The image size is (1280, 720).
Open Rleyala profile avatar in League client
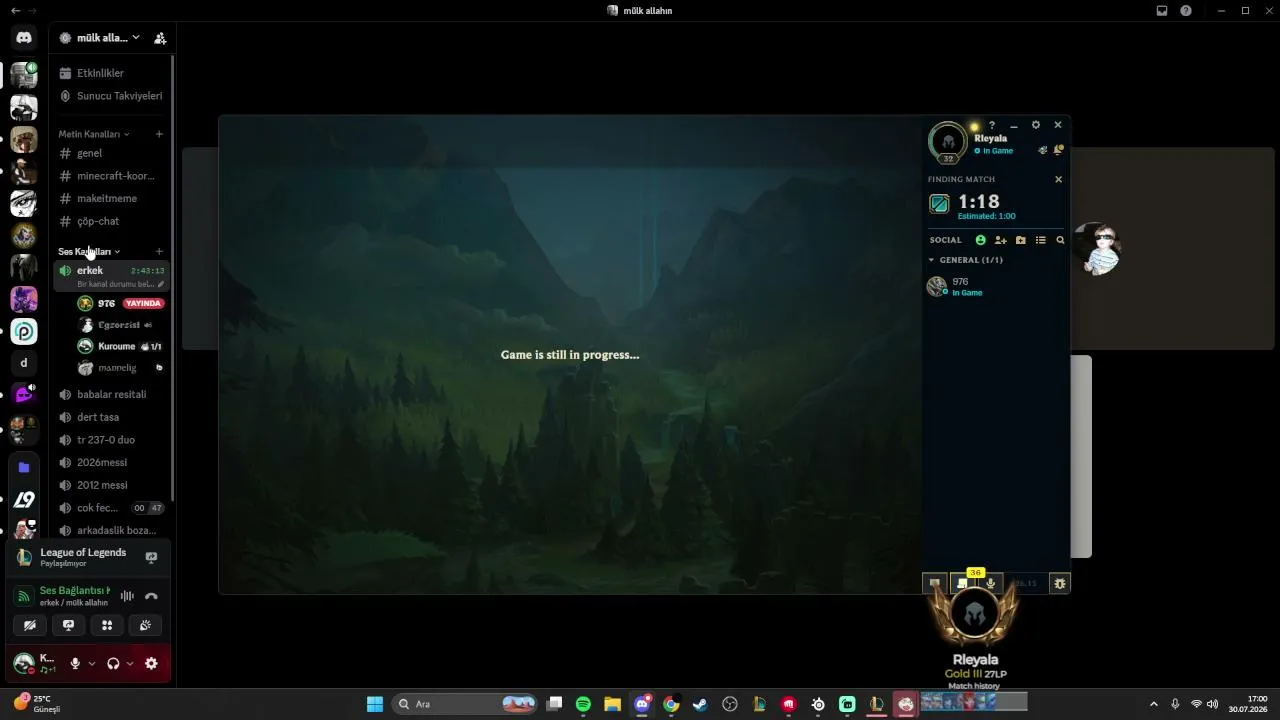coord(948,142)
